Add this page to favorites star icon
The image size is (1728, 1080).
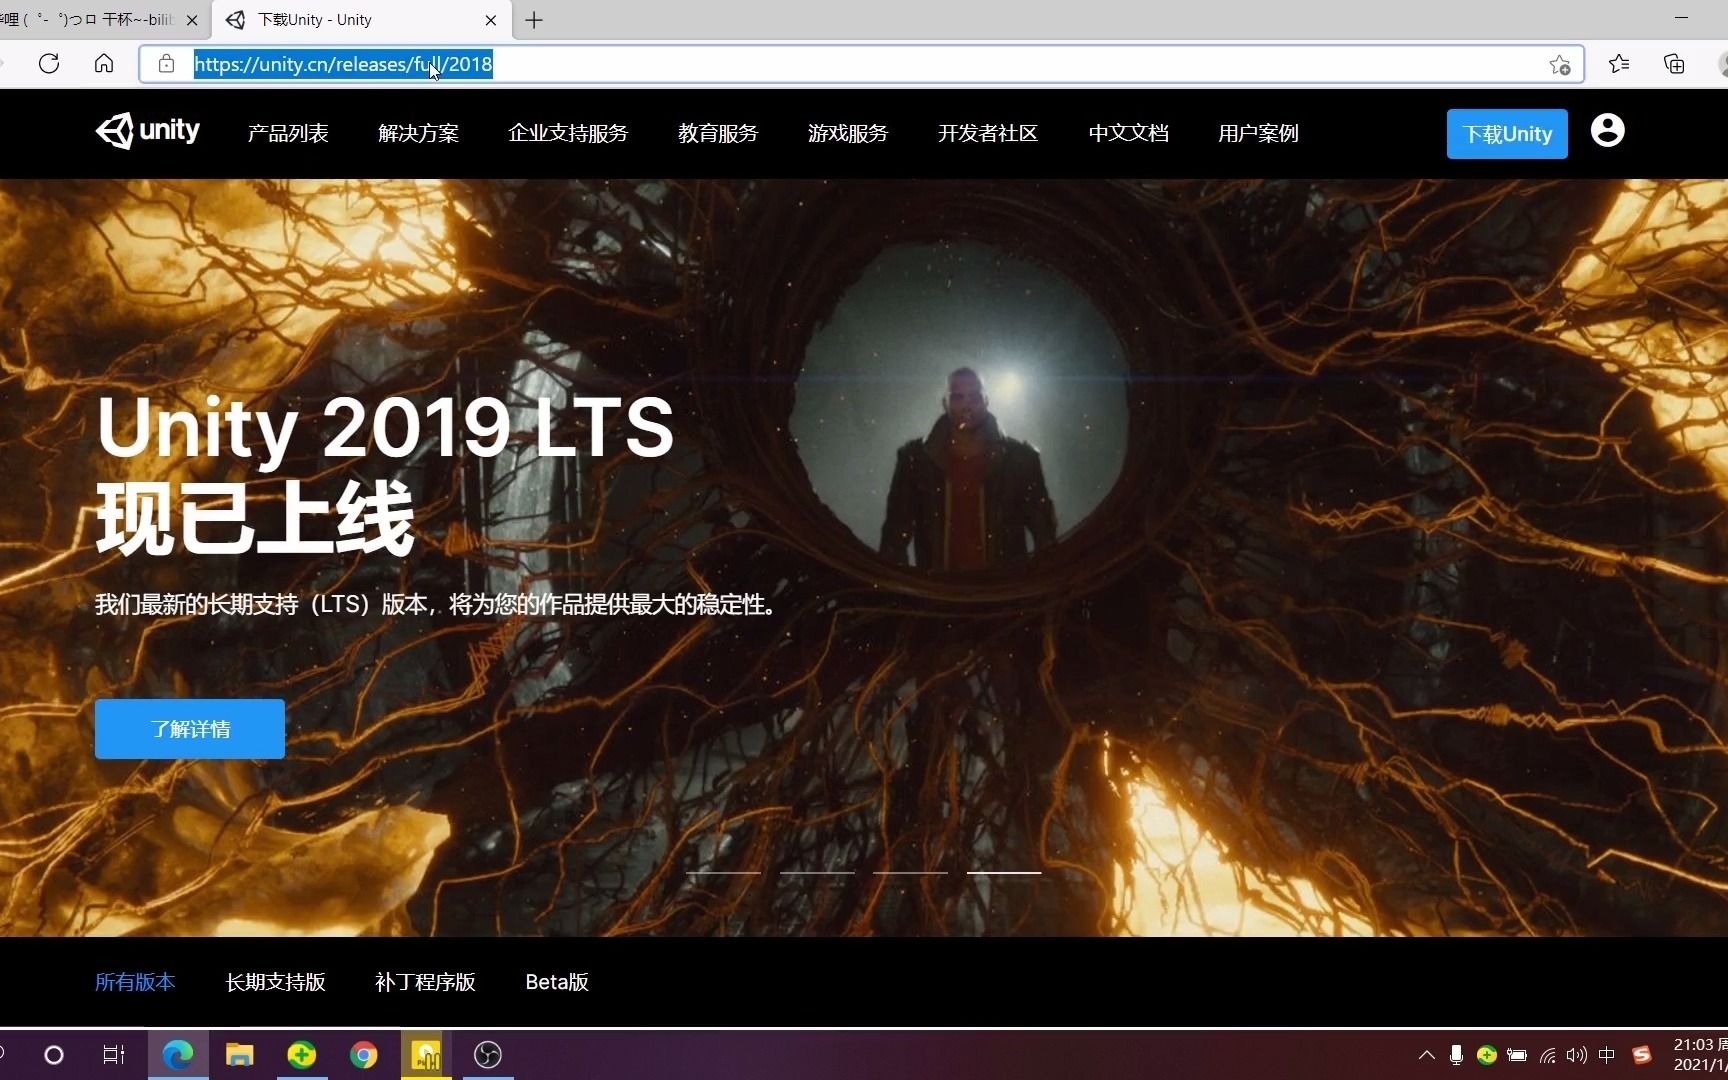pos(1559,65)
